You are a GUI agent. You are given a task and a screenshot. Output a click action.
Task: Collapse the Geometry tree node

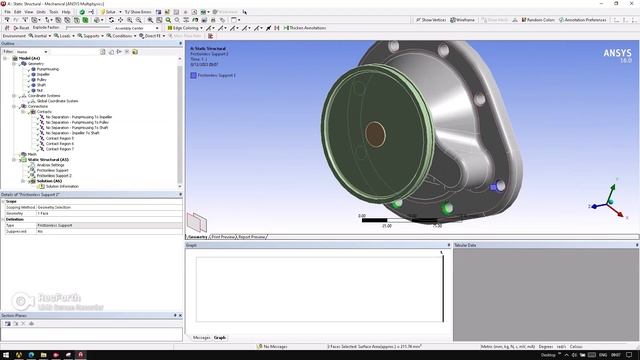[x=14, y=64]
